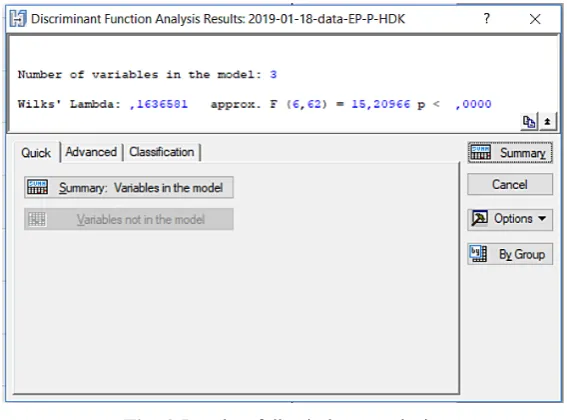Switch to the Quick tab
567x420 pixels.
click(x=36, y=153)
